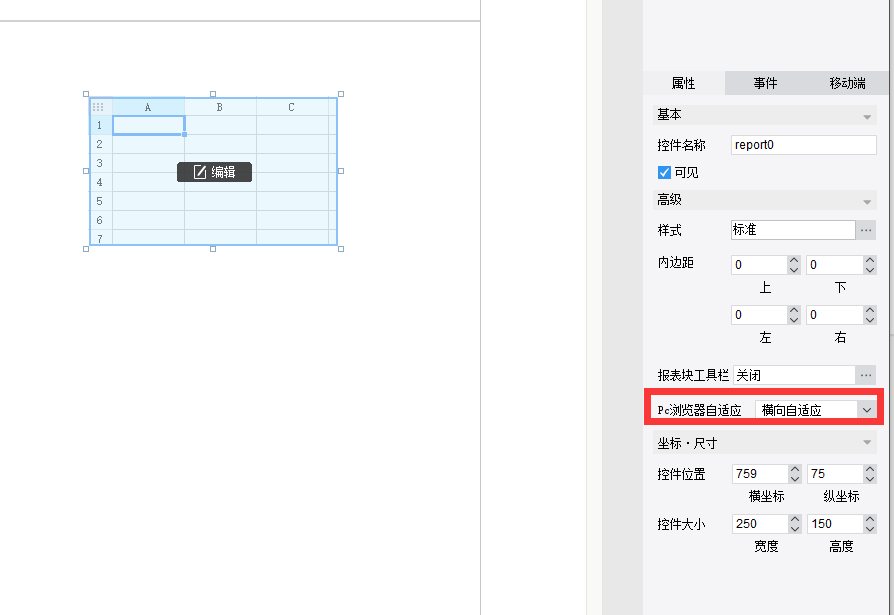The height and width of the screenshot is (615, 894).
Task: Decrease the 宽度 width value
Action: click(795, 529)
